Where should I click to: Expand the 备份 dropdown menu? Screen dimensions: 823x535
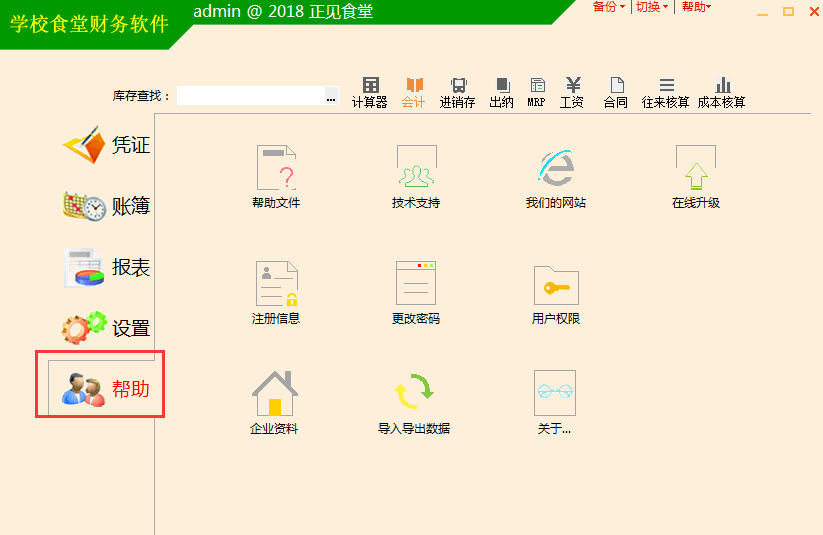pos(609,7)
